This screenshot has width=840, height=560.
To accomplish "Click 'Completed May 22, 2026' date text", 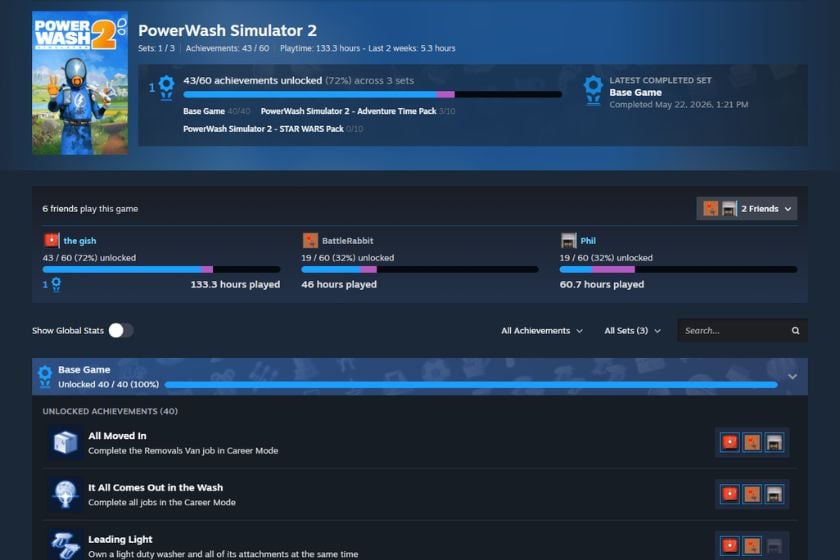I will (678, 104).
